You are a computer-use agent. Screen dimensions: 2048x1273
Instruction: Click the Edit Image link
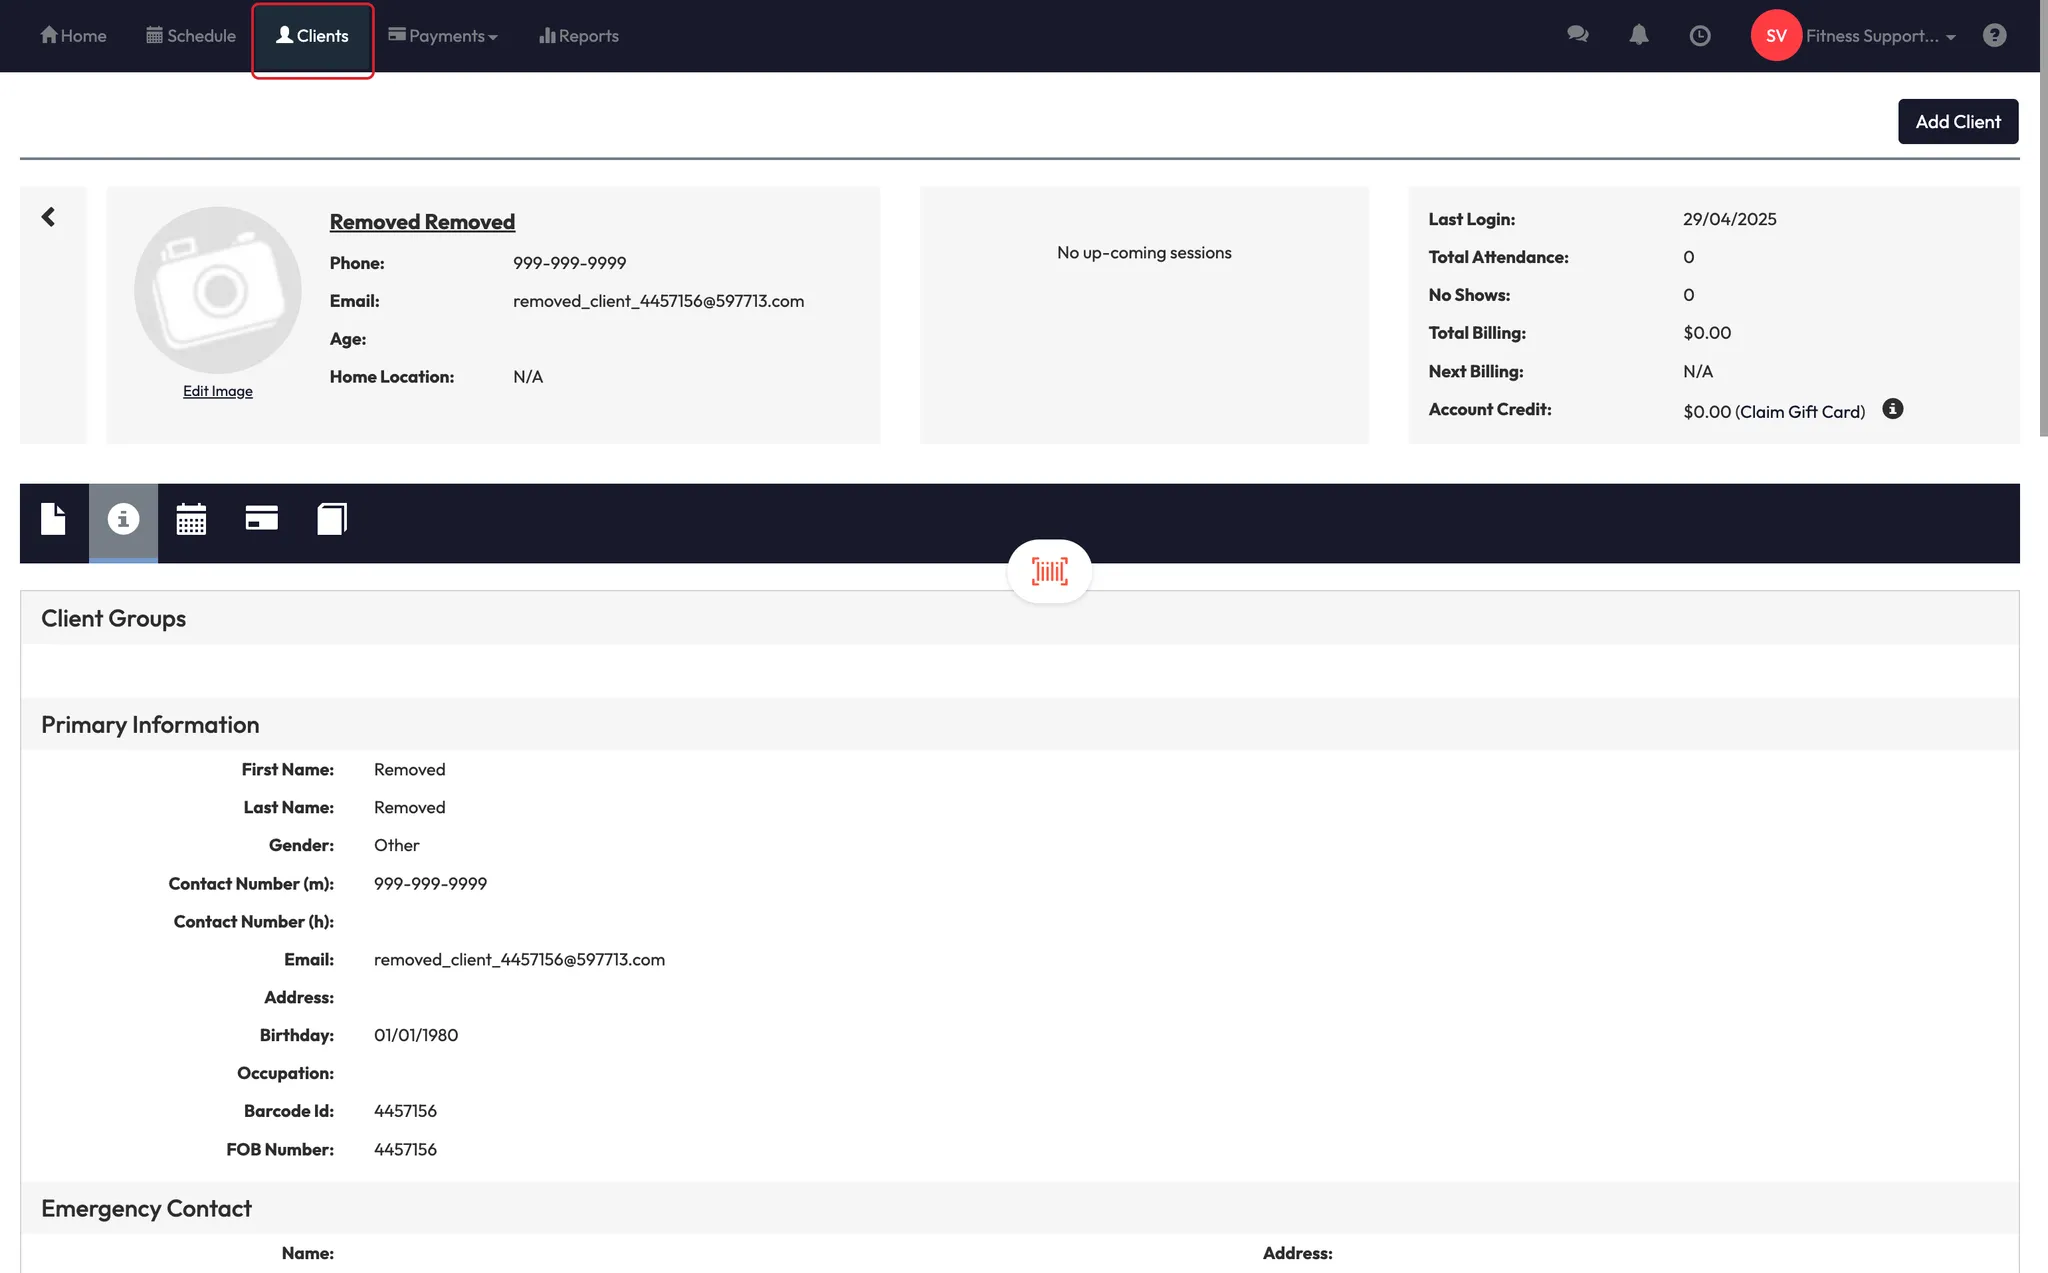[x=217, y=391]
